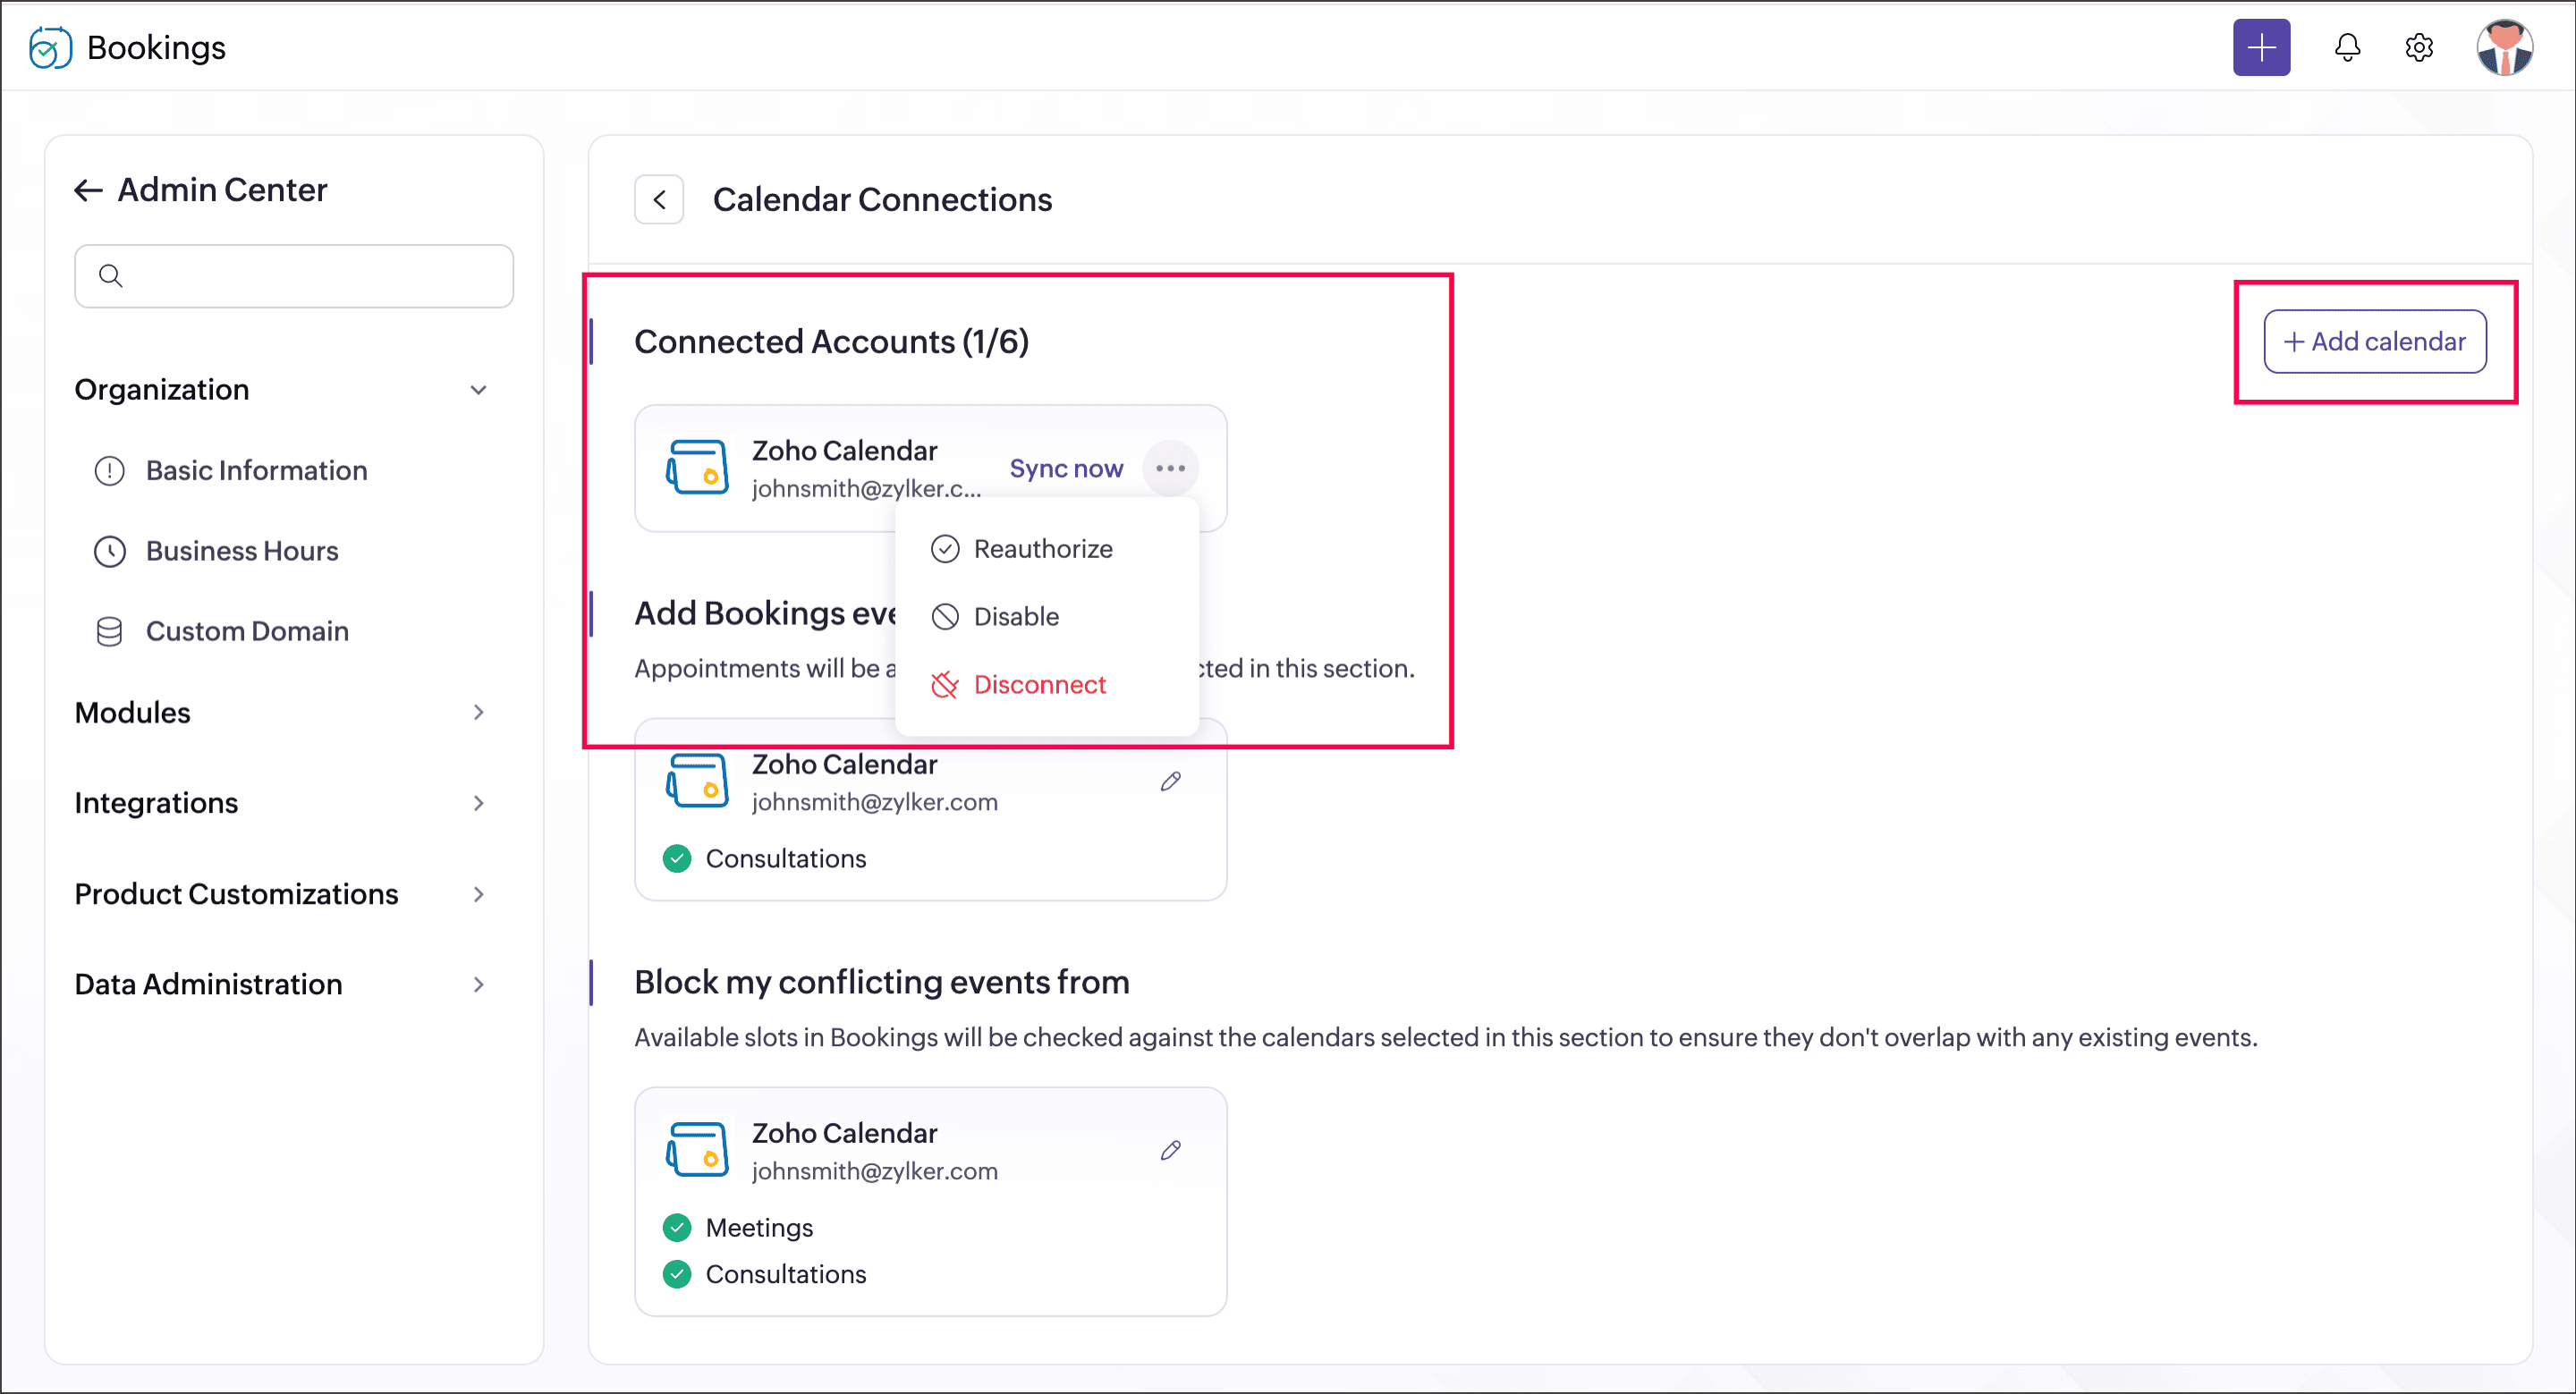Click the Reauthorize checkmark icon
This screenshot has height=1394, width=2576.
pyautogui.click(x=945, y=549)
